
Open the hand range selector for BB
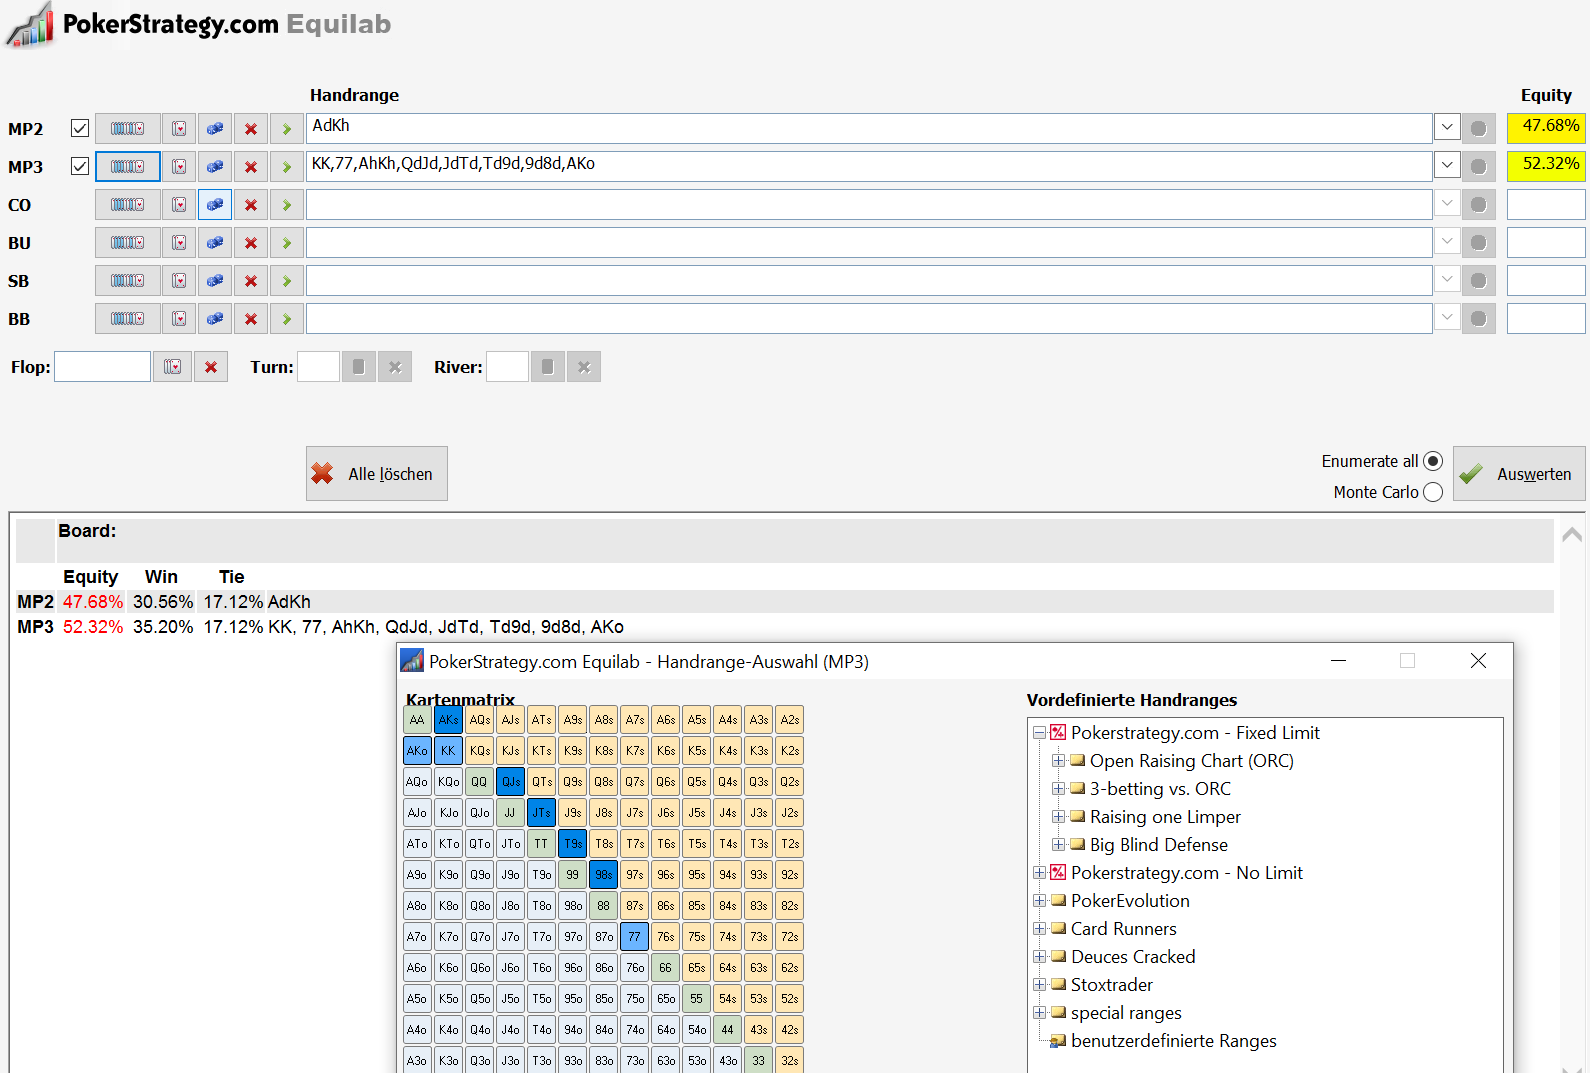tap(128, 319)
